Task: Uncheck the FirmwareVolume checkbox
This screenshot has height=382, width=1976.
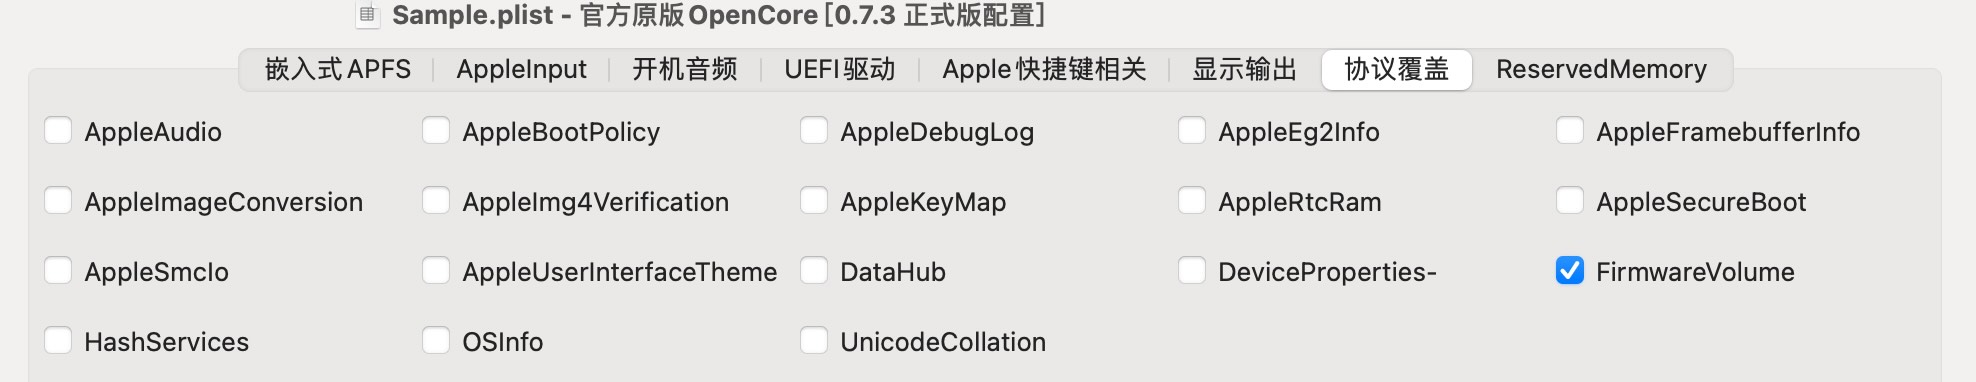Action: (x=1570, y=271)
